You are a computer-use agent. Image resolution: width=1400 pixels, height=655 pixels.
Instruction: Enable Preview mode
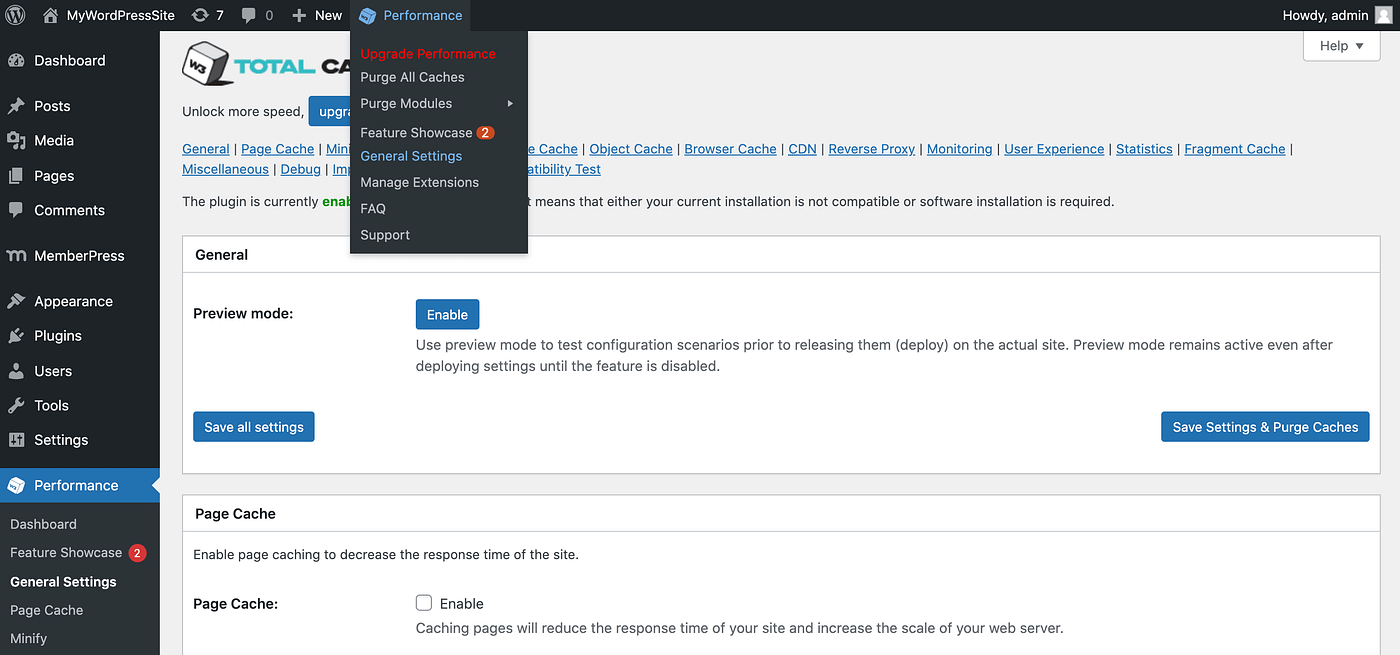[447, 313]
